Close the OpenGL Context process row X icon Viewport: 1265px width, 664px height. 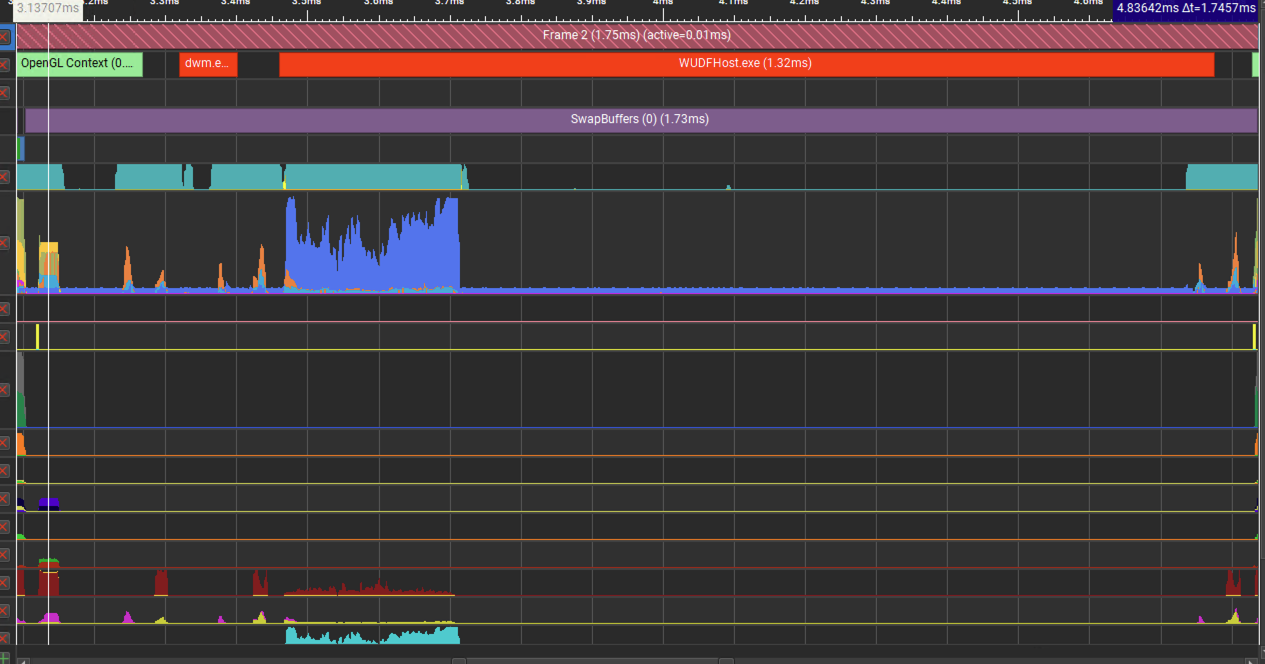5,65
